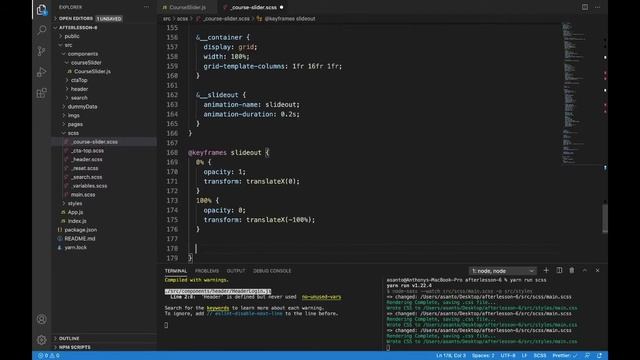This screenshot has width=640, height=360.
Task: Open yarn.lock in the file tree
Action: click(76, 247)
